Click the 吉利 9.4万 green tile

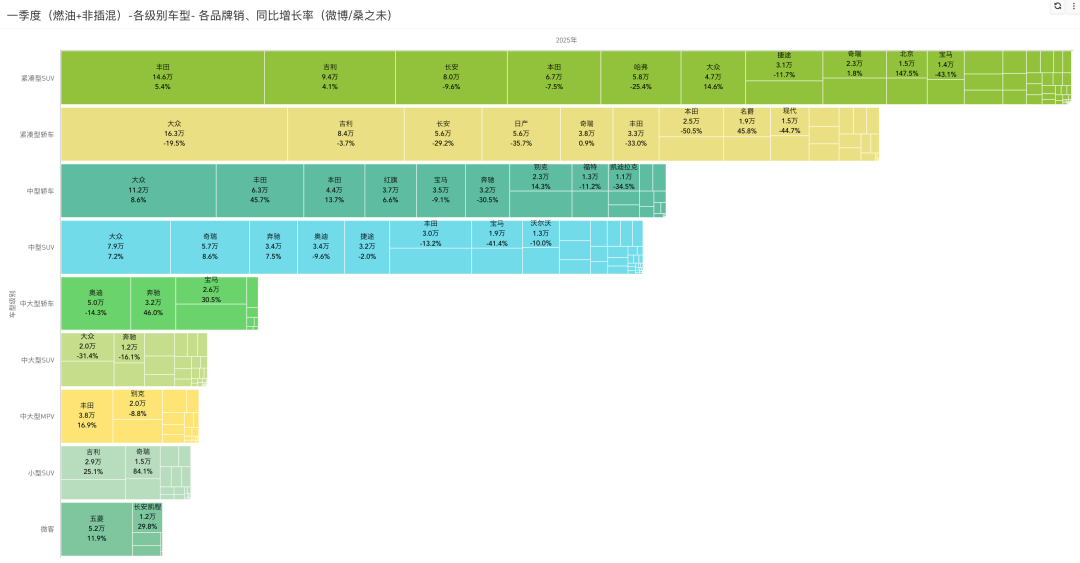pos(330,77)
